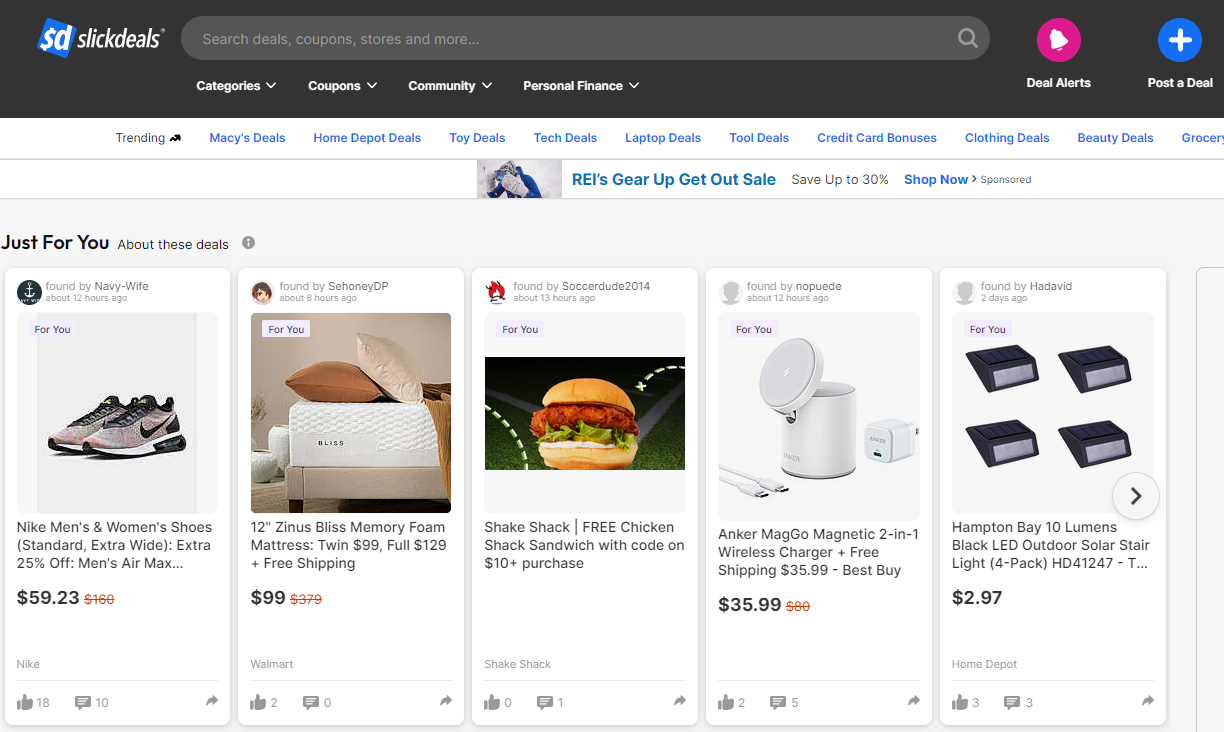Go to Beauty Deals
Image resolution: width=1224 pixels, height=732 pixels.
[x=1115, y=138]
